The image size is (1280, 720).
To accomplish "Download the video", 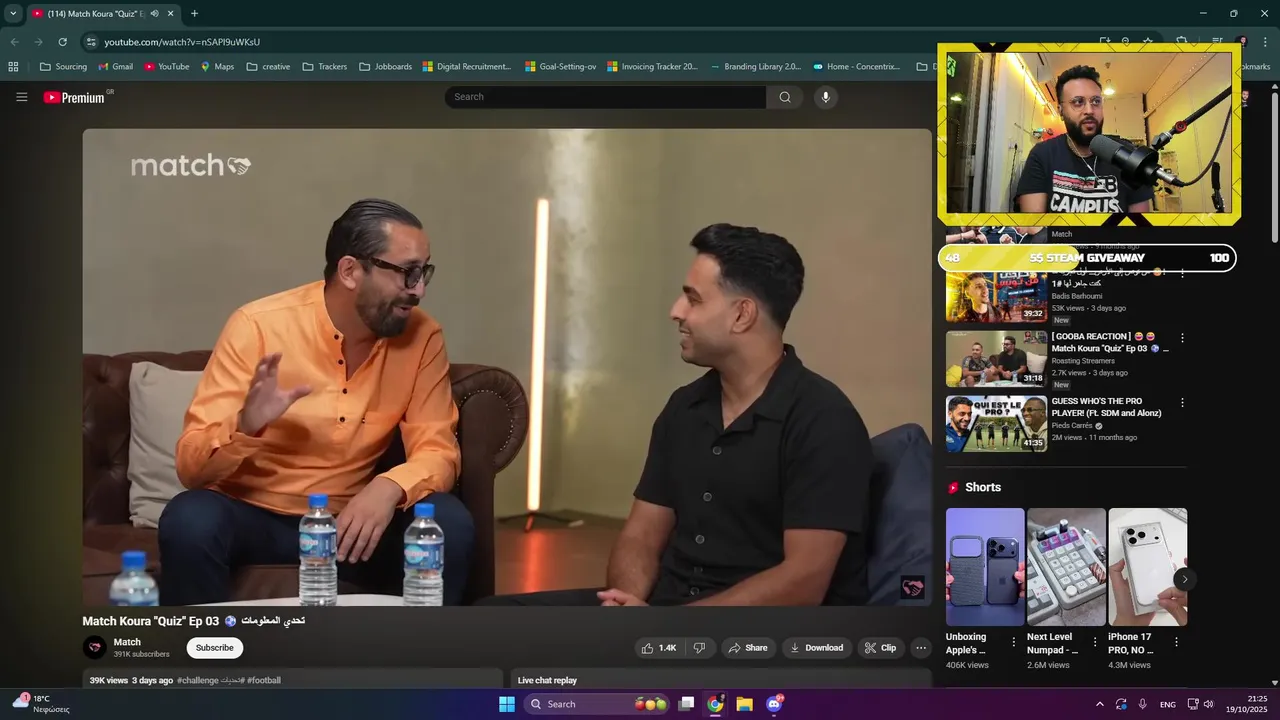I will [817, 648].
